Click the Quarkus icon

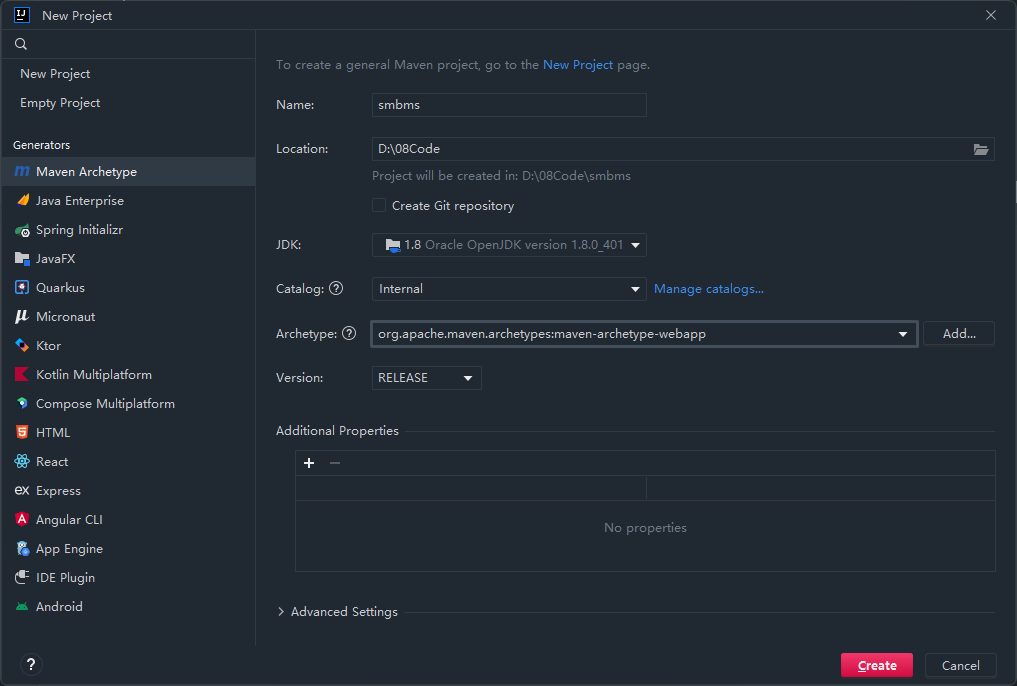coord(22,288)
